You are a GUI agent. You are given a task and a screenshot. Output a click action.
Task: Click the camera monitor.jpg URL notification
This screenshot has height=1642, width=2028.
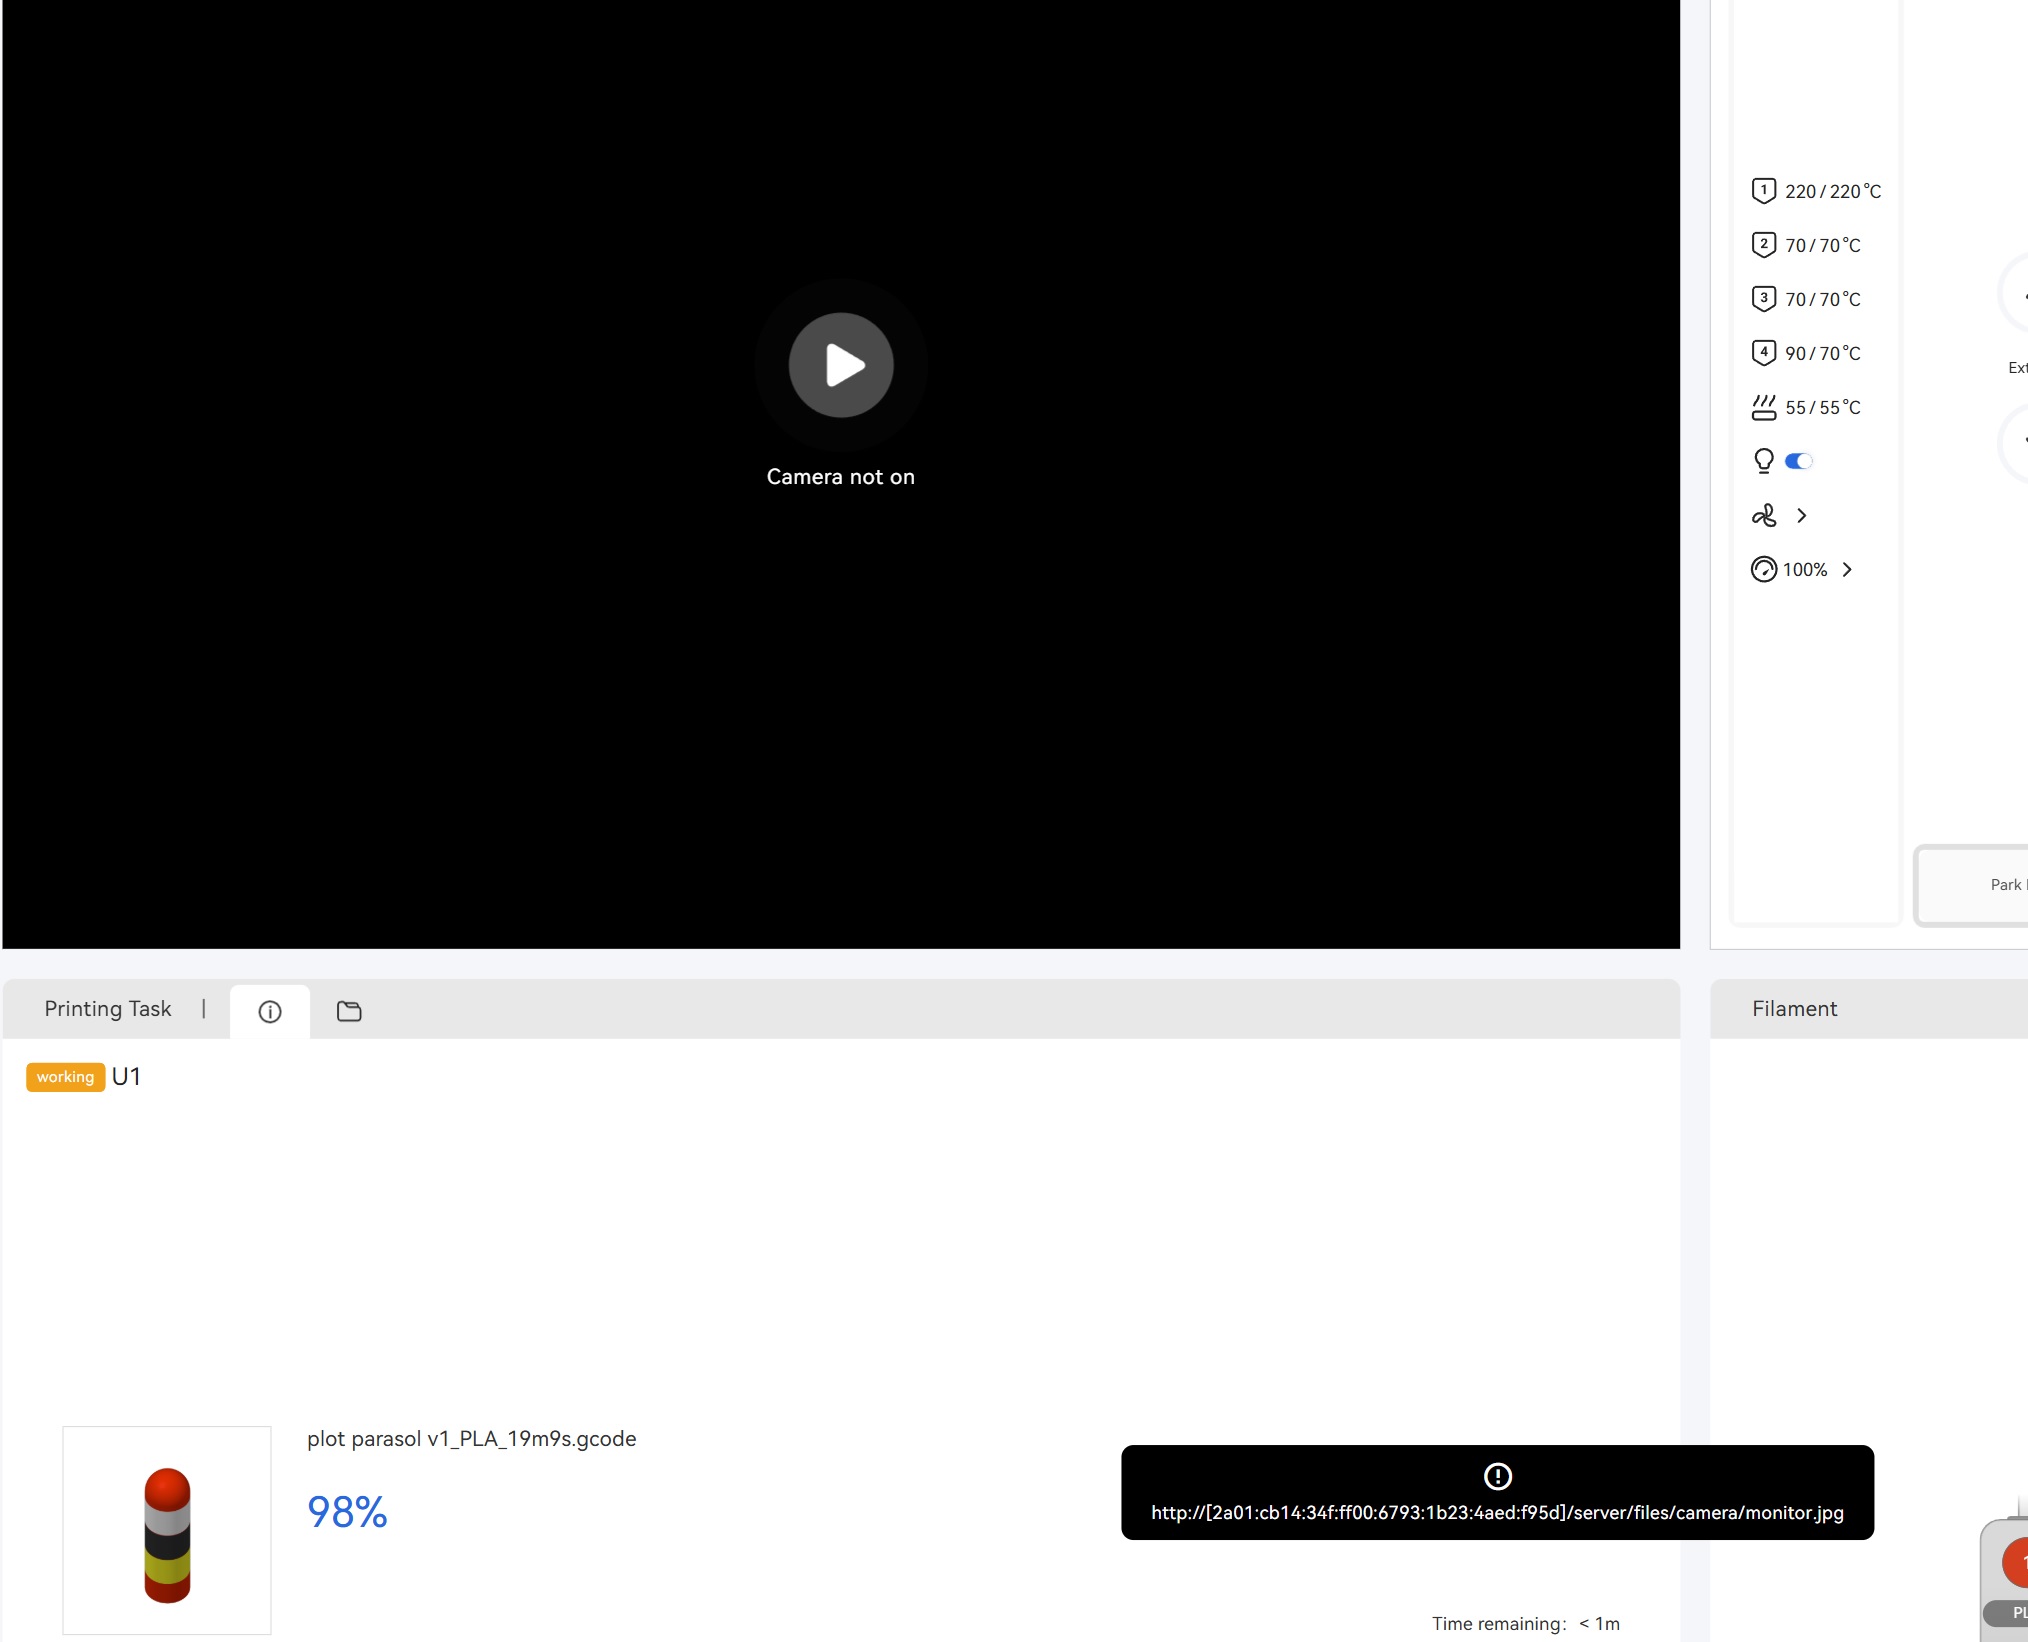(1496, 1512)
